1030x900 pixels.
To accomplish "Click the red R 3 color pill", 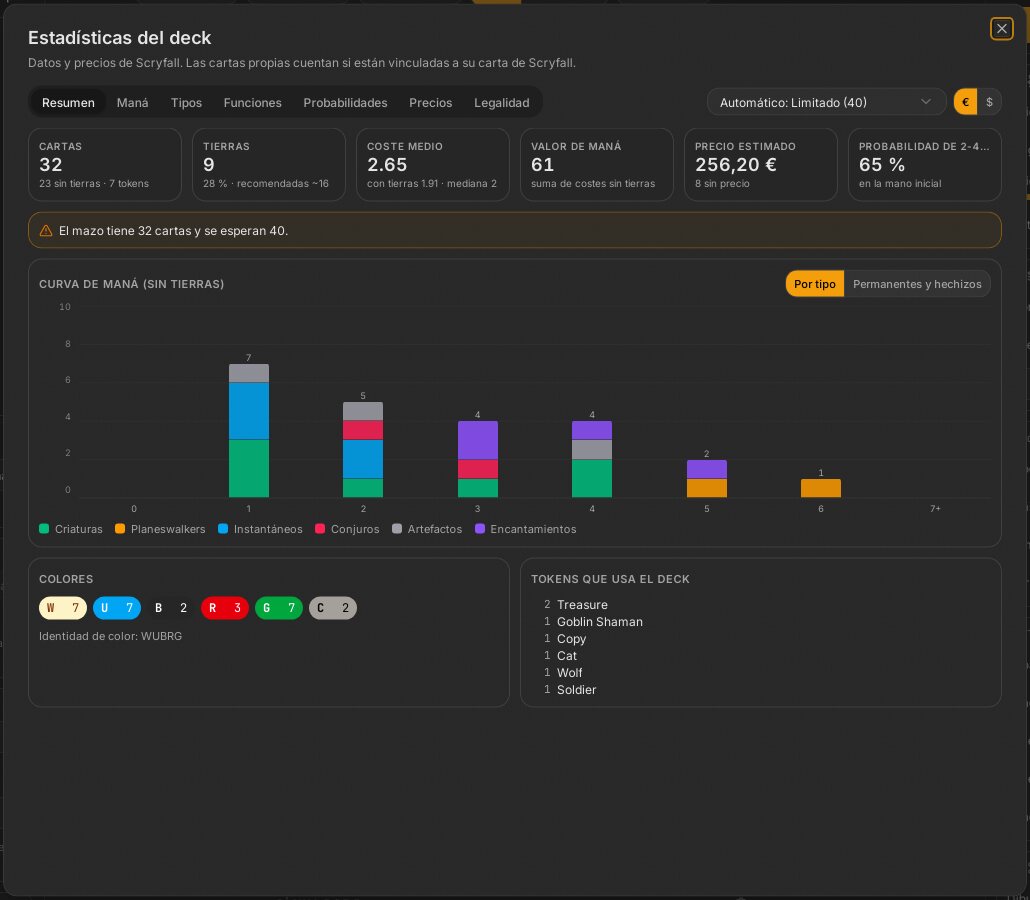I will click(225, 608).
